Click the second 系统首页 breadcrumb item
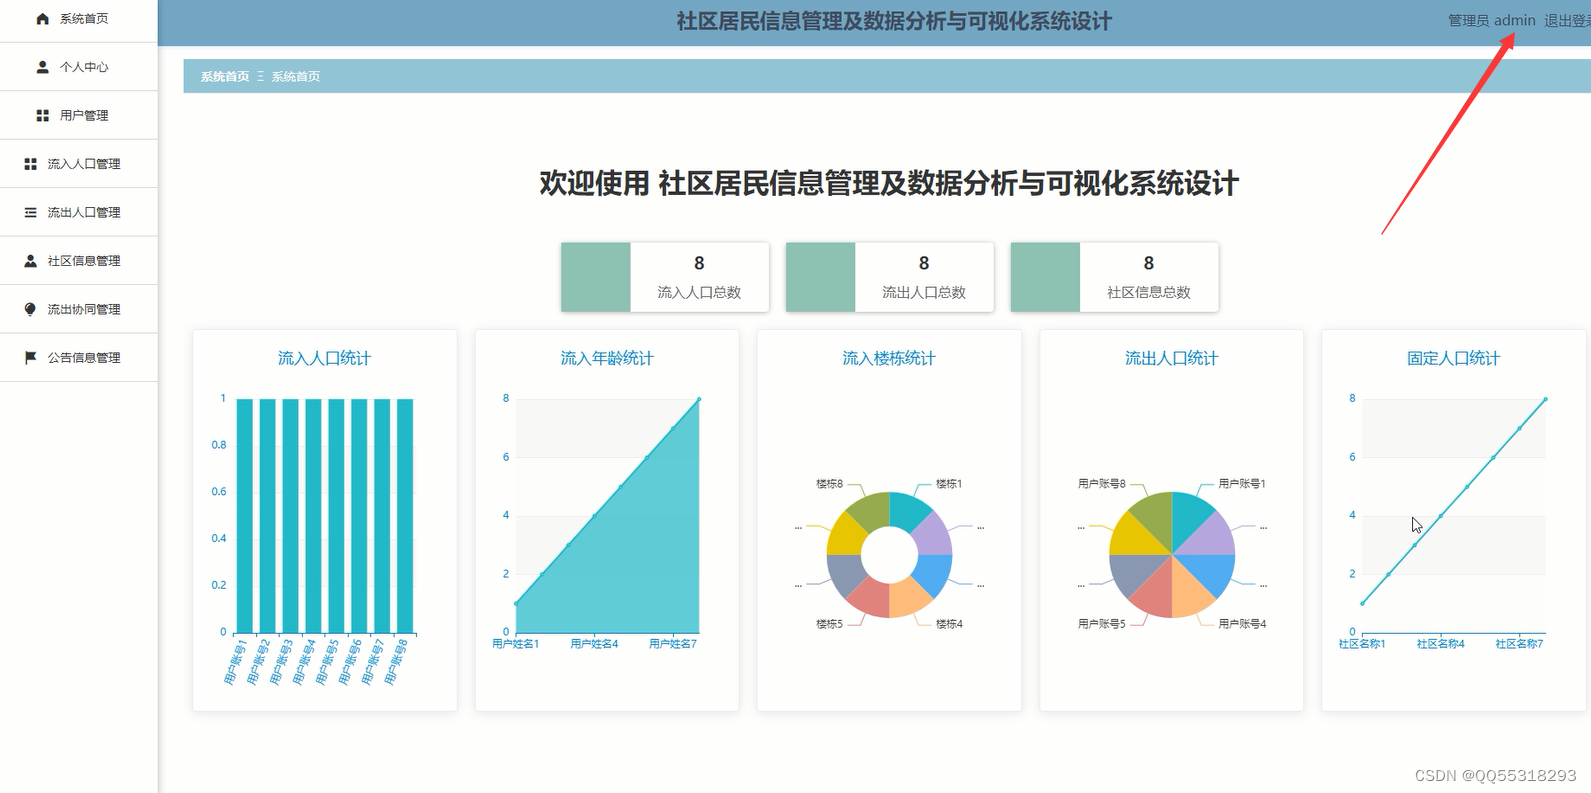The height and width of the screenshot is (793, 1591). click(296, 76)
